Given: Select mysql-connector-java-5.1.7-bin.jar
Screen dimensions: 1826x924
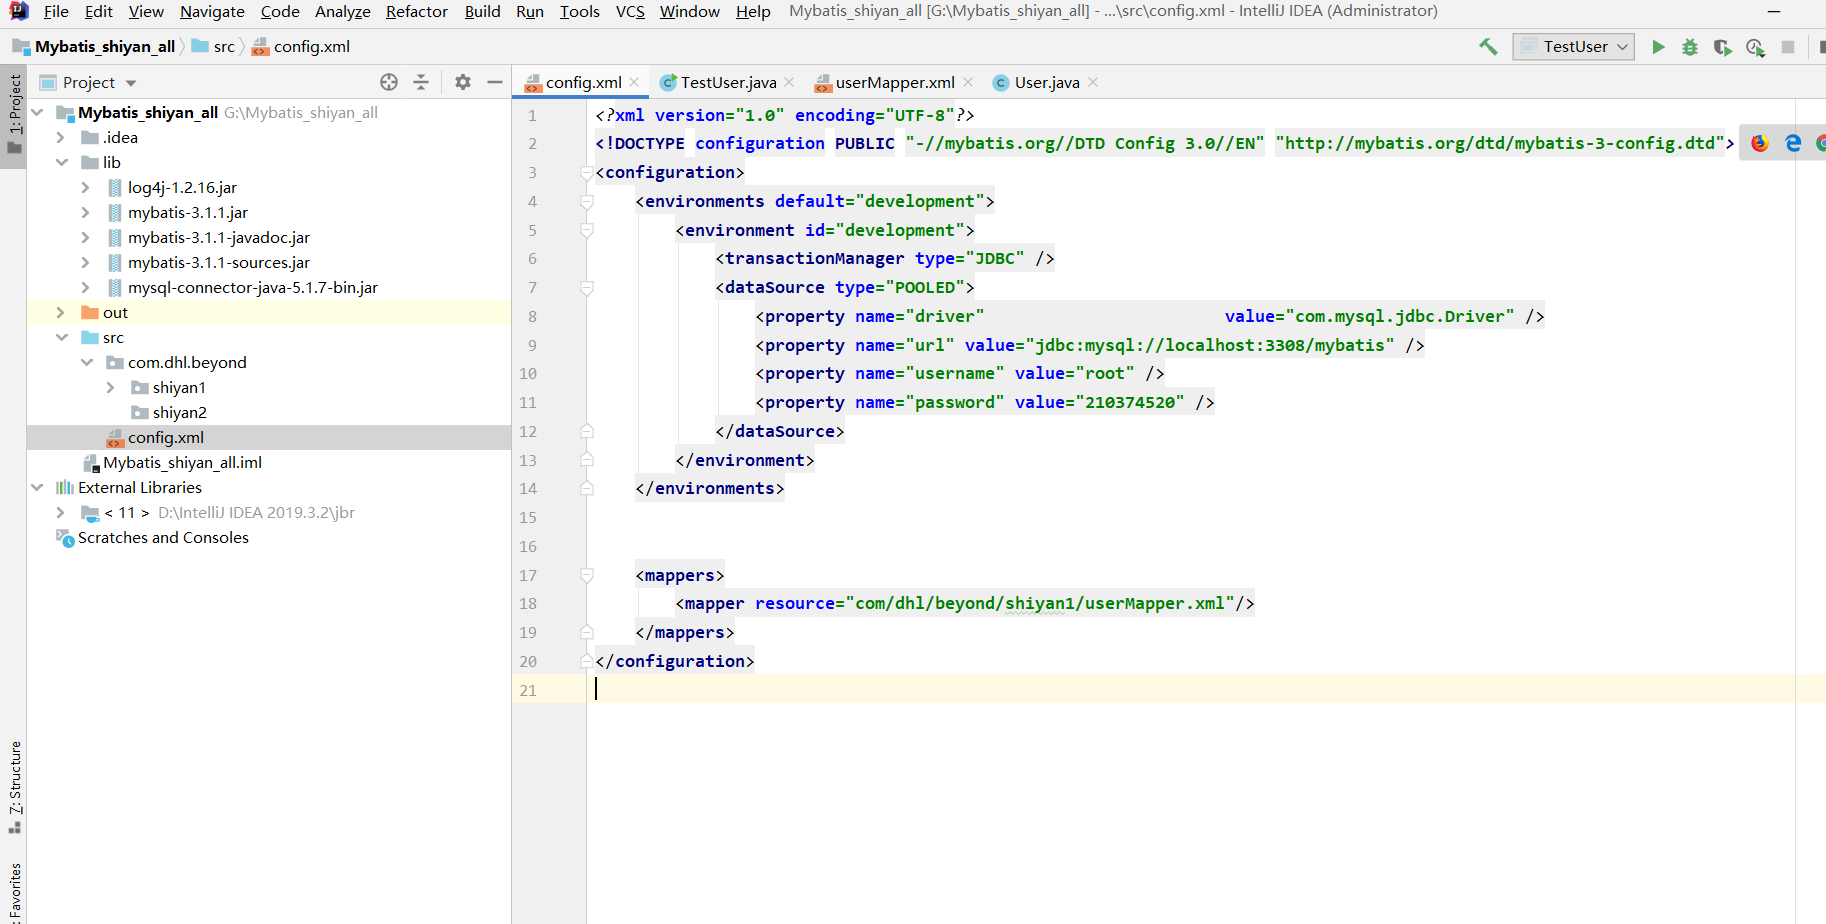Looking at the screenshot, I should (252, 287).
